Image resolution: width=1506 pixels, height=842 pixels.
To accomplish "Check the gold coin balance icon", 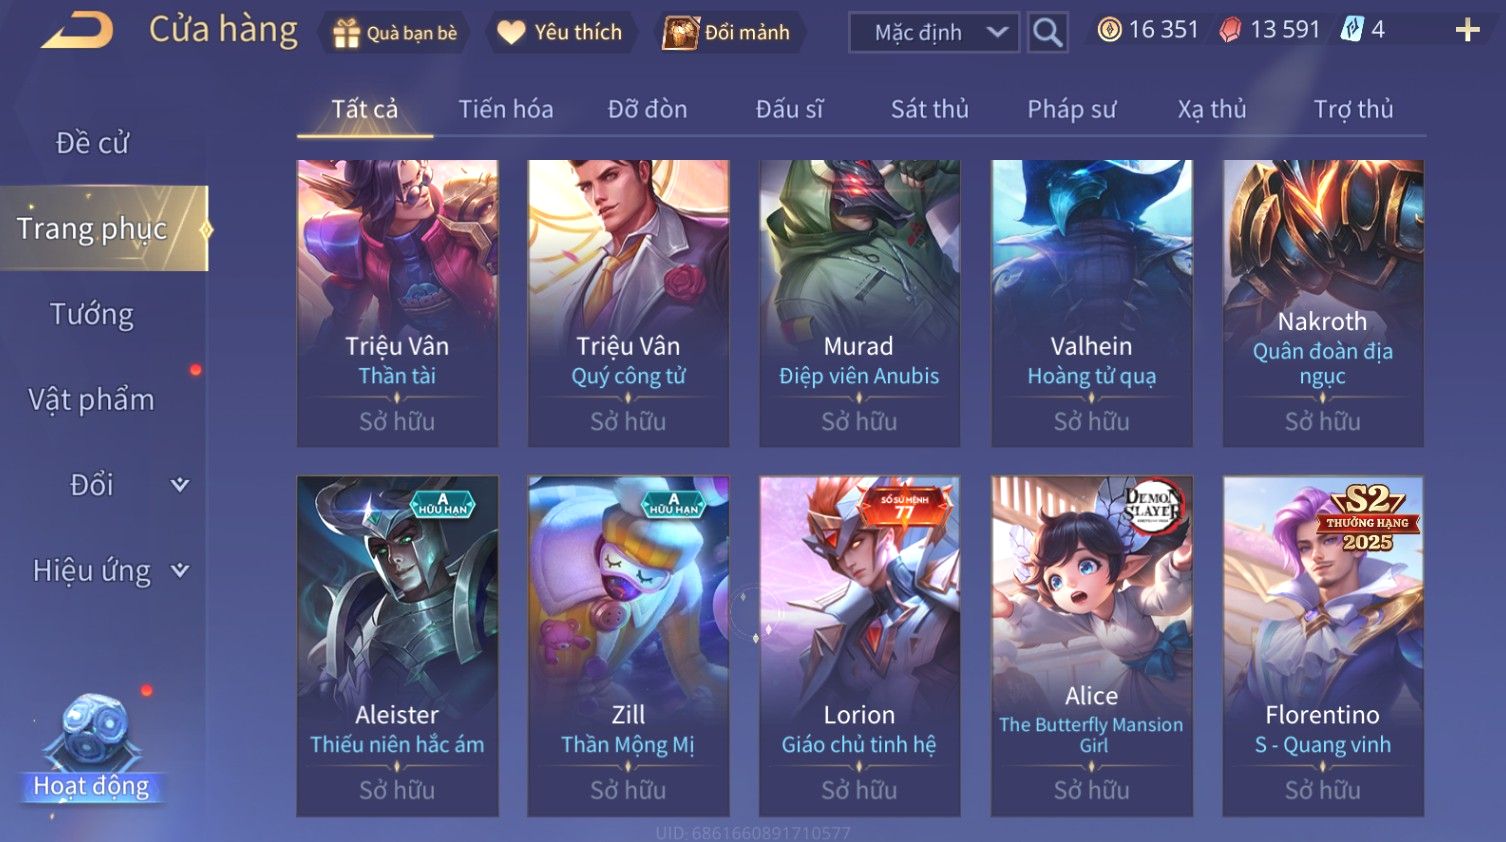I will pos(1109,30).
